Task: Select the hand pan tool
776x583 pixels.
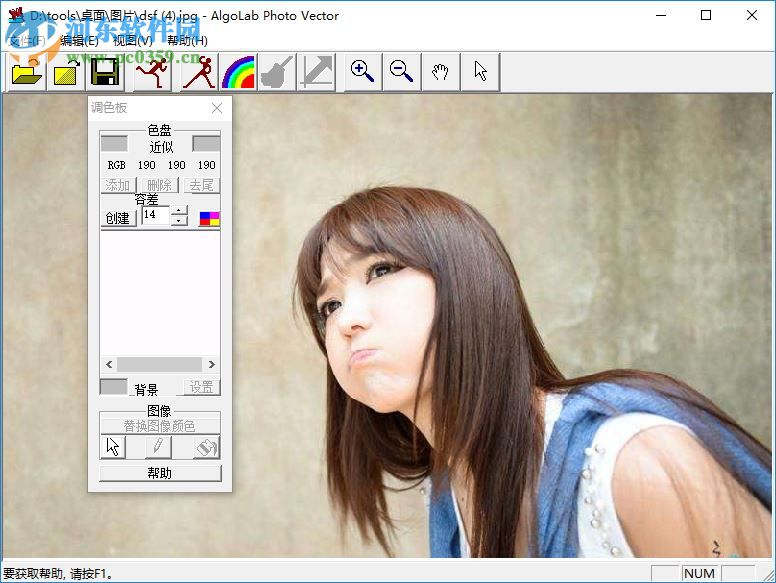Action: tap(441, 72)
